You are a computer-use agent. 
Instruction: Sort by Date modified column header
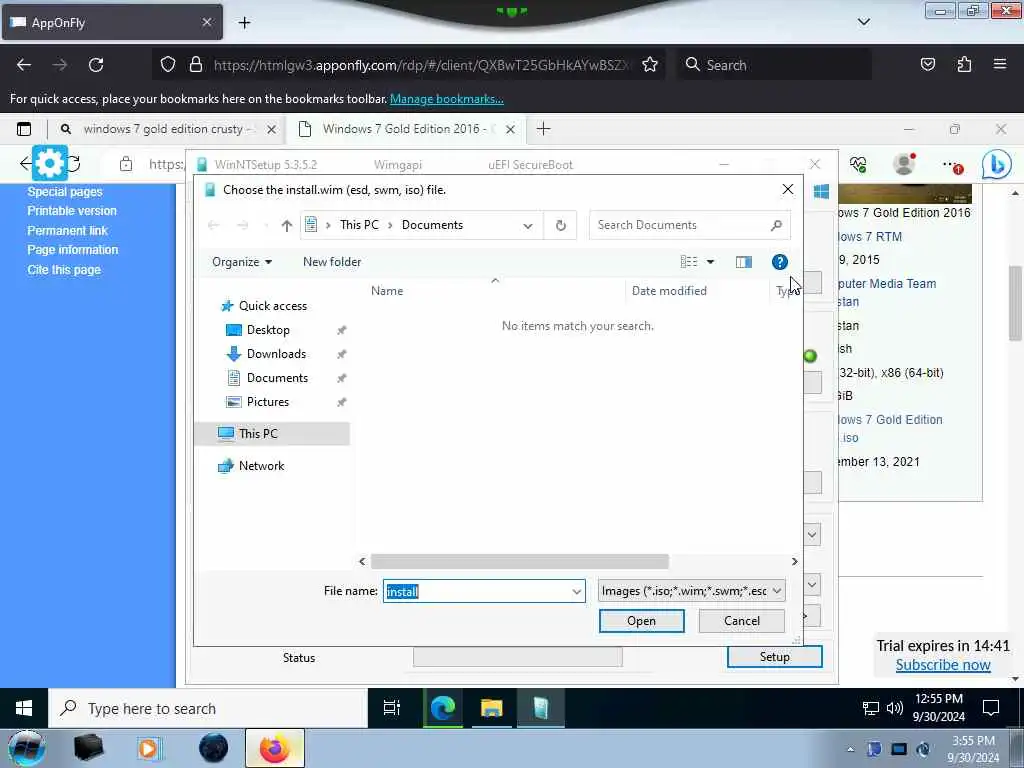click(x=669, y=291)
